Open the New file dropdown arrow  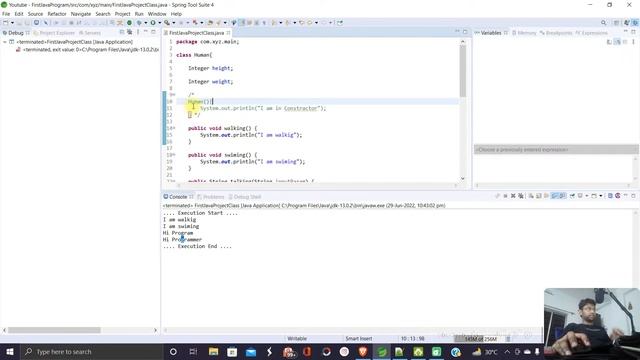12,23
